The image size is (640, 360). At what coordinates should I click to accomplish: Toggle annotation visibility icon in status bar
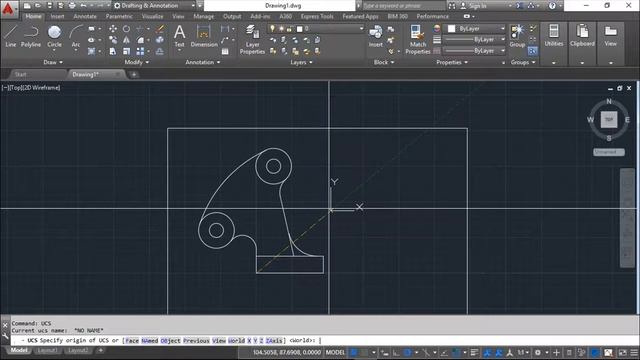click(x=487, y=353)
